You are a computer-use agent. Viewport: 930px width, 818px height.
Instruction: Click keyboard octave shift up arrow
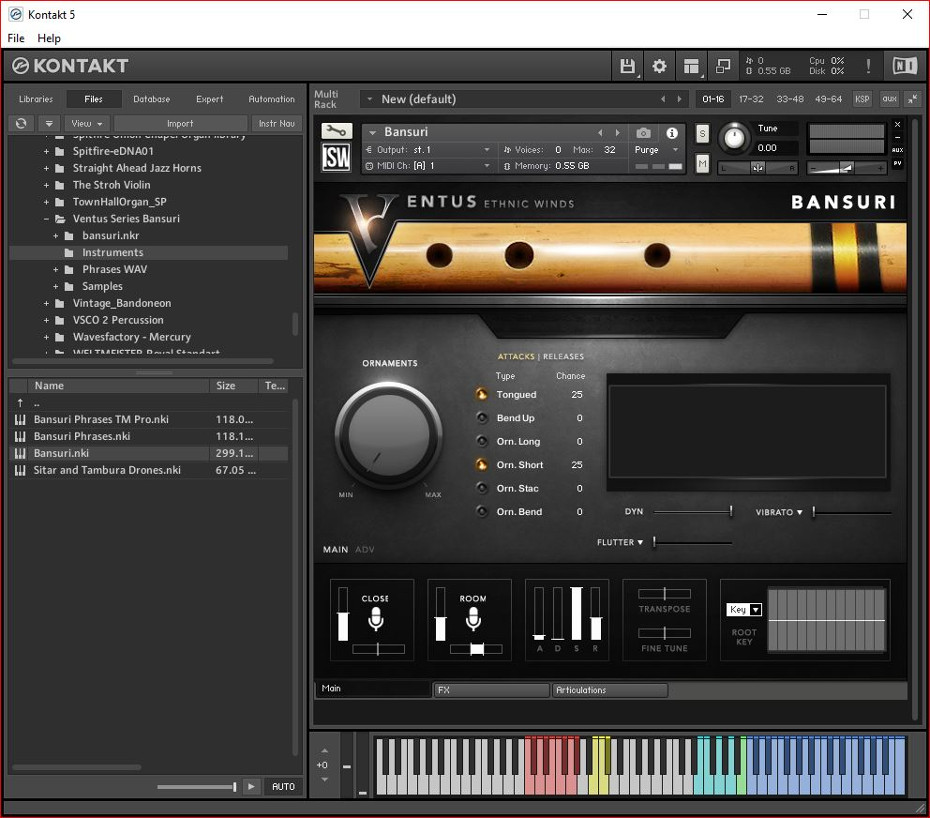point(324,751)
